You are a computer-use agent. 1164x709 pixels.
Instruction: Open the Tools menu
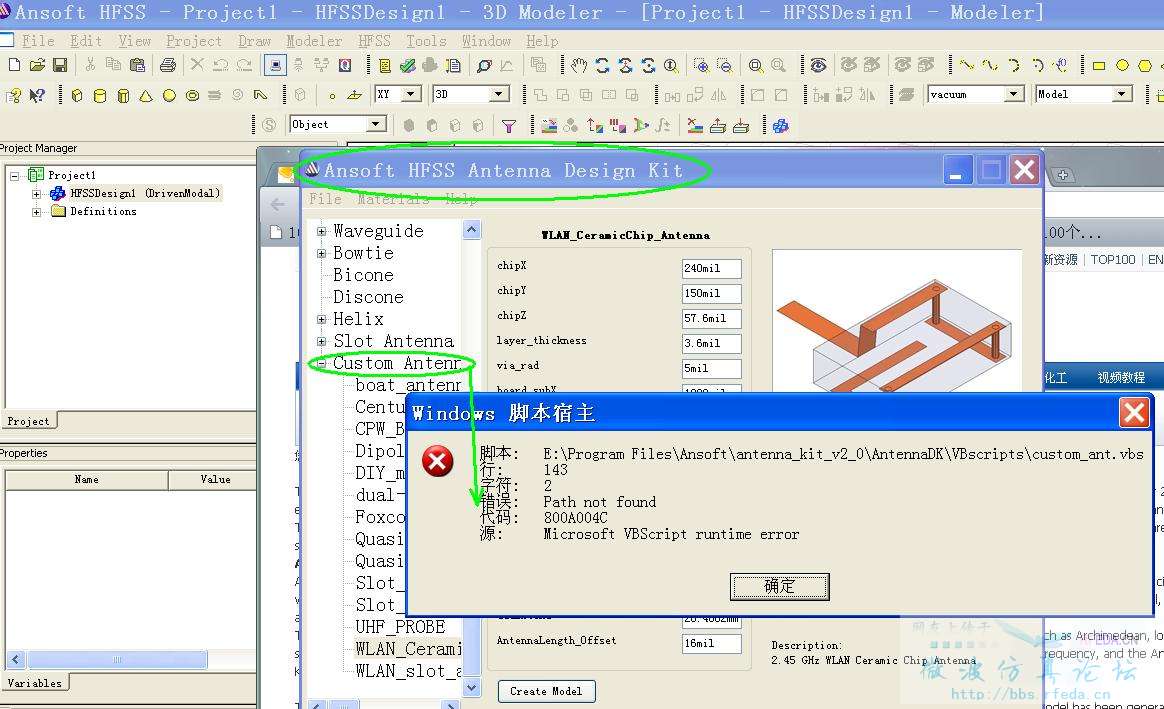[x=426, y=41]
